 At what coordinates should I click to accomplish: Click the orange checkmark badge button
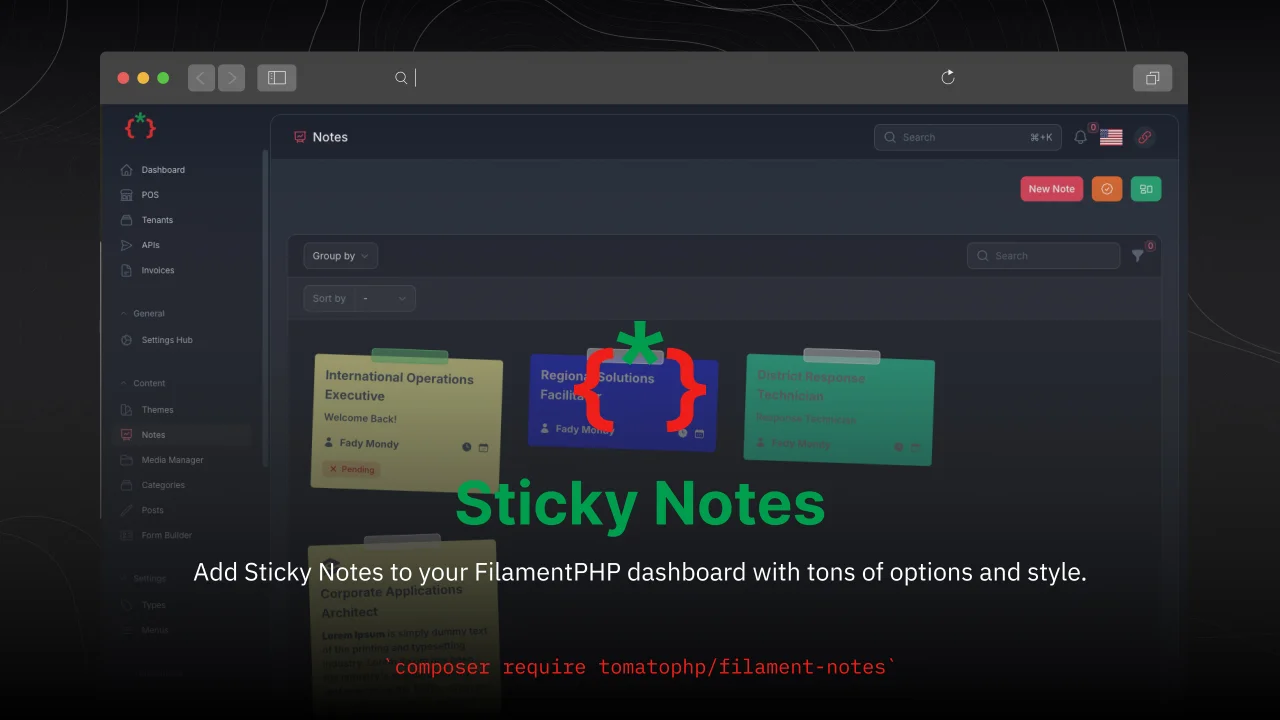click(x=1106, y=189)
